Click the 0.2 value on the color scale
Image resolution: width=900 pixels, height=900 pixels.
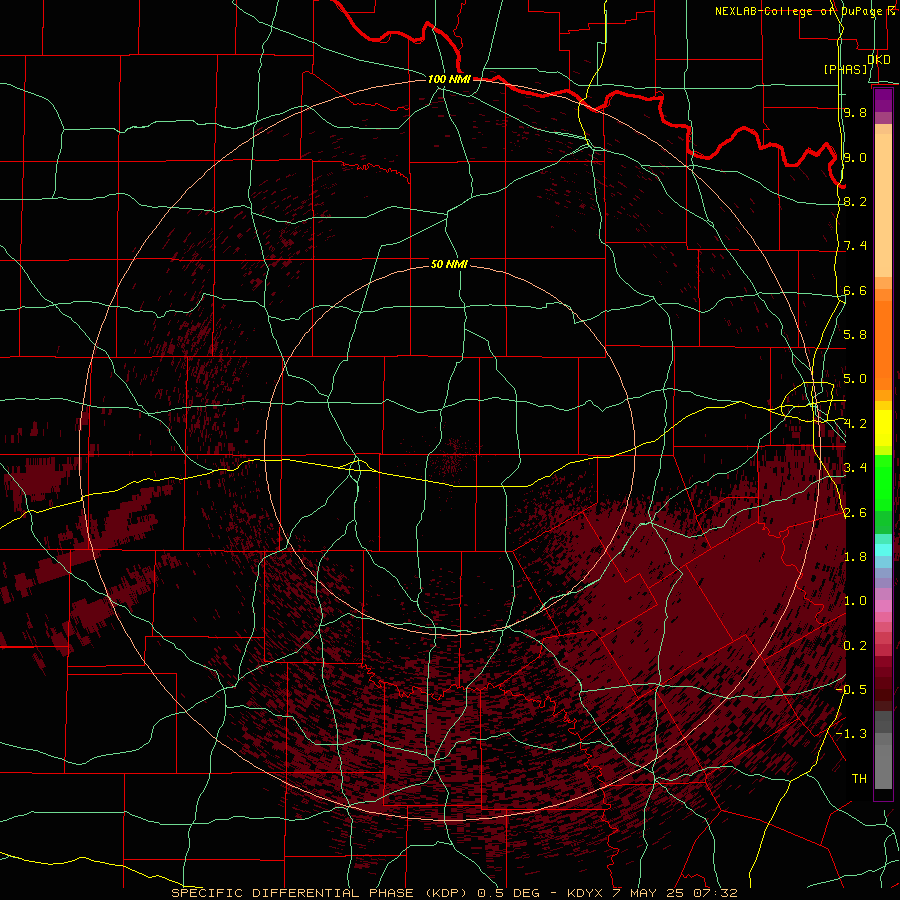tap(855, 646)
